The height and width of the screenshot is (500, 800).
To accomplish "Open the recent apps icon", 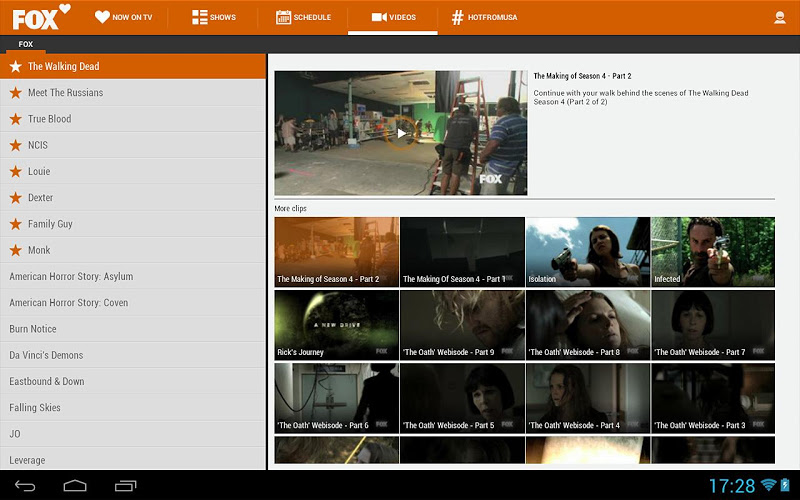I will click(125, 486).
